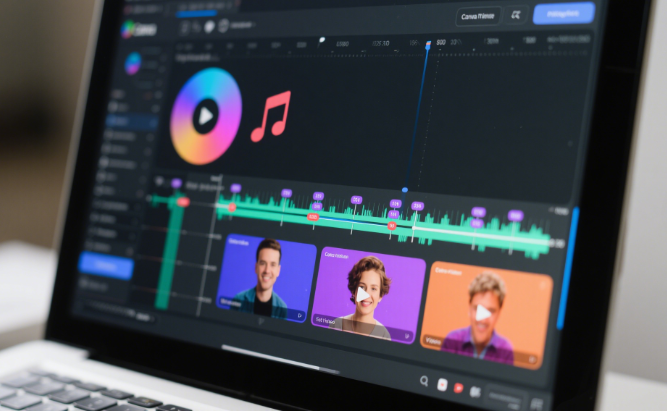Click the circular icon in top toolbar
This screenshot has width=667, height=412.
click(x=223, y=26)
